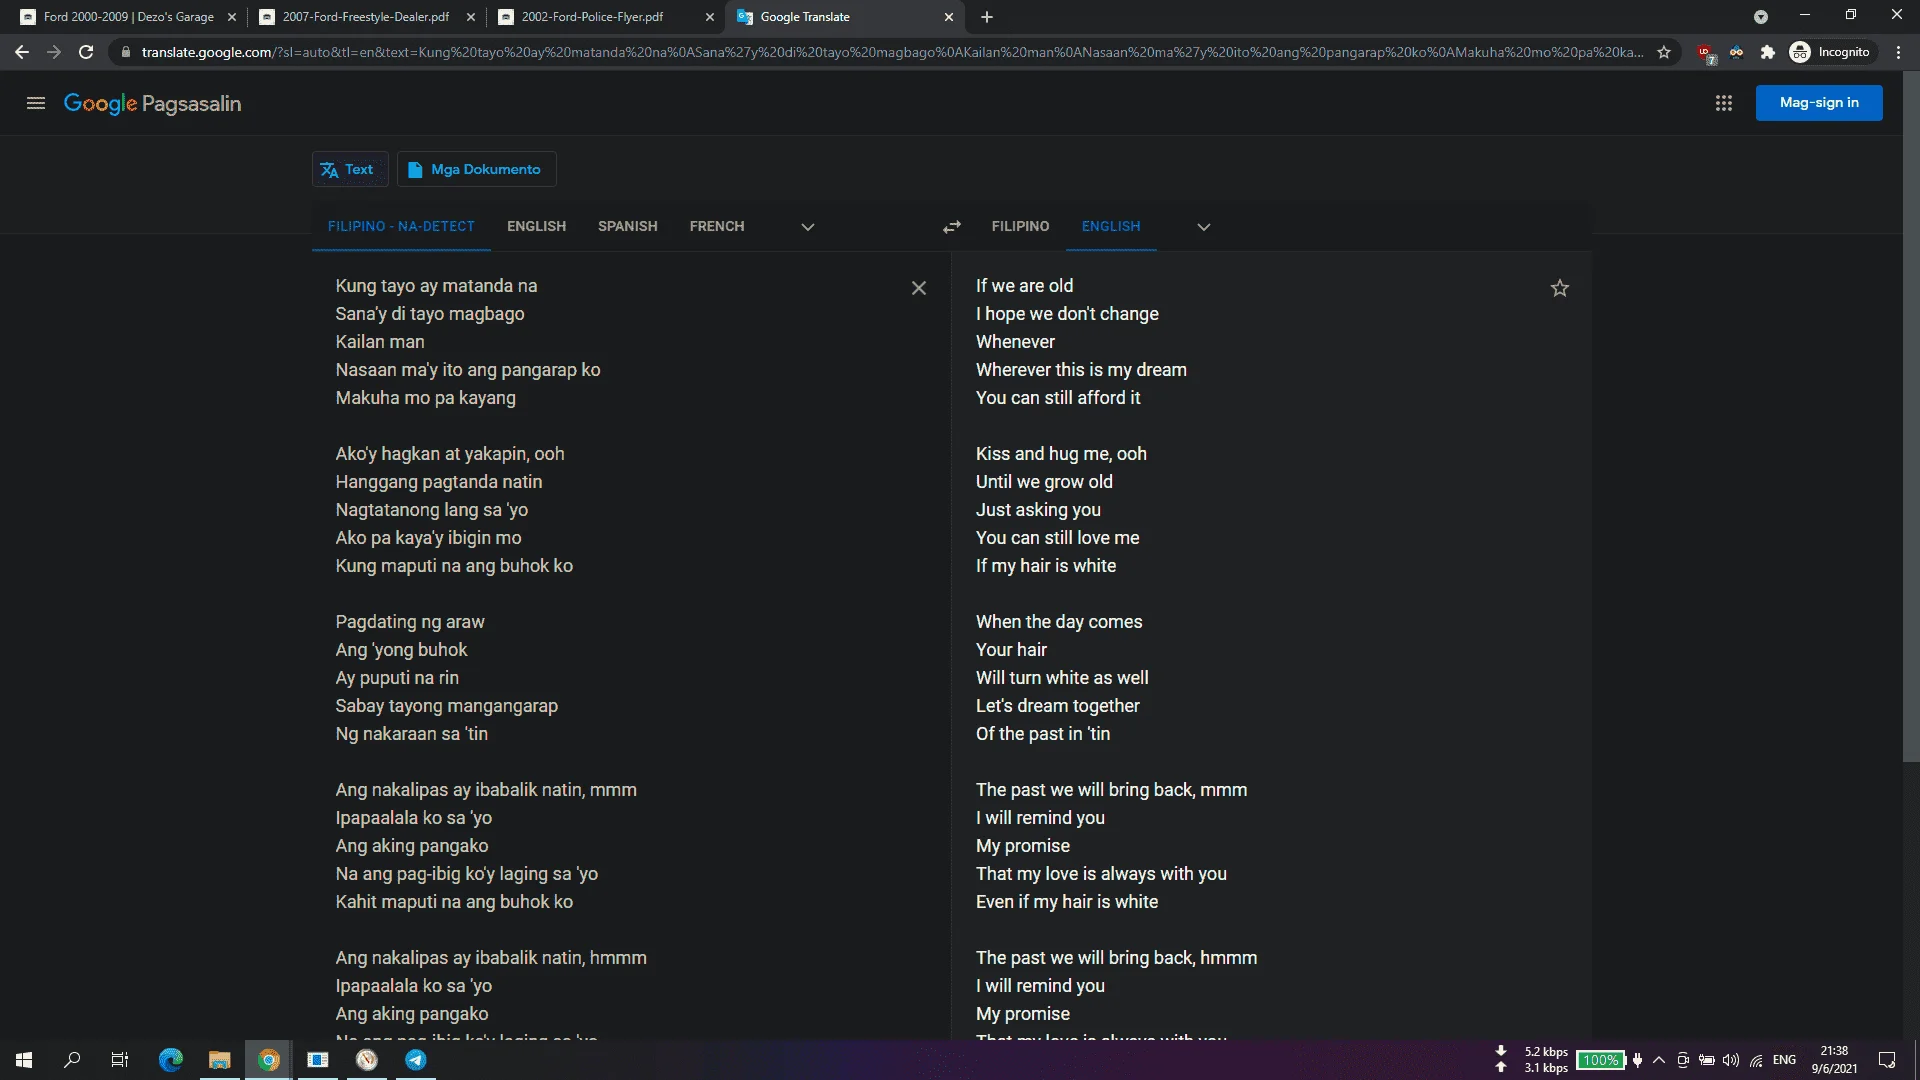This screenshot has height=1080, width=1920.
Task: Go back to previous page
Action: [22, 52]
